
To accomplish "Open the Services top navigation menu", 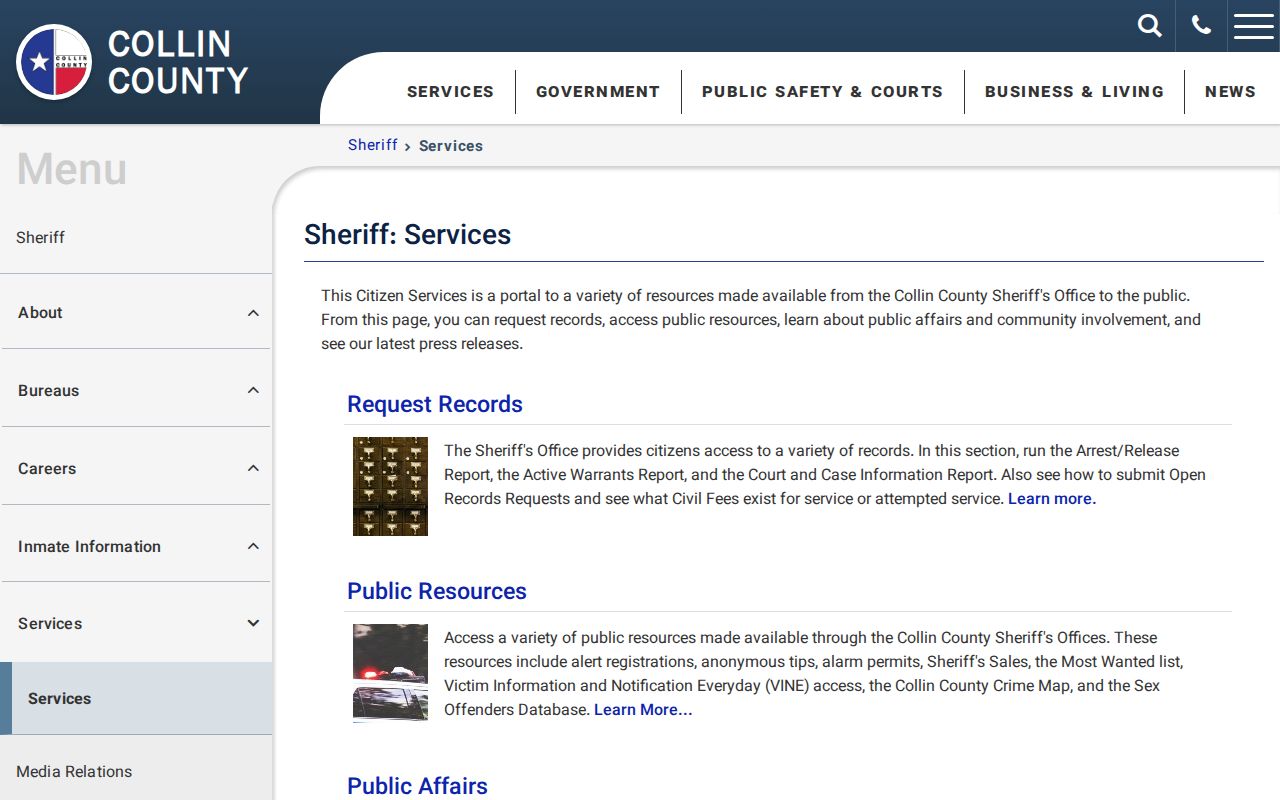I will [450, 92].
